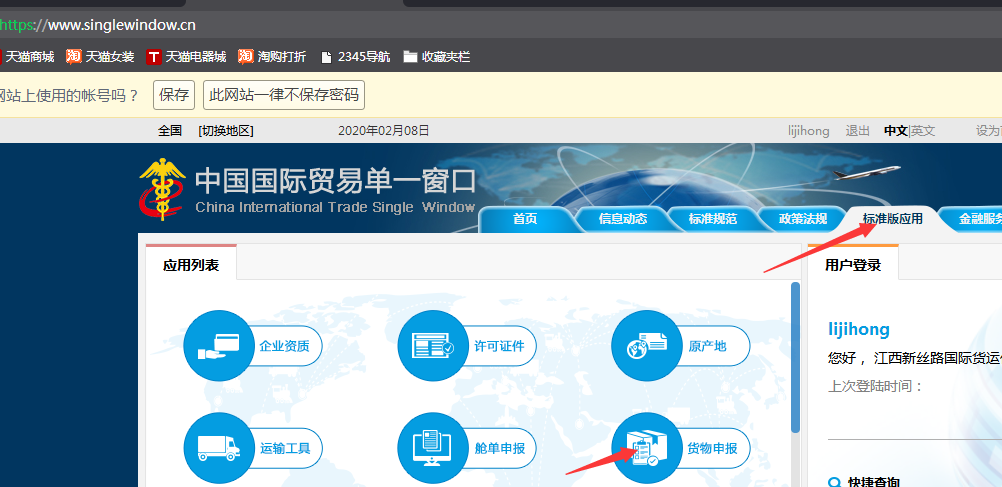Click the 许可证件 application icon
This screenshot has height=487, width=1002.
[432, 346]
